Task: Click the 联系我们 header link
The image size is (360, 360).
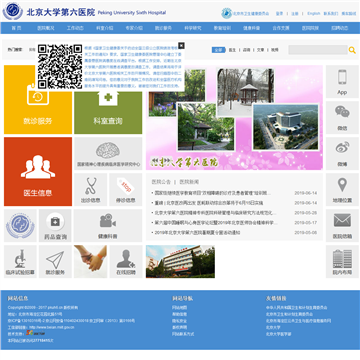Action: pos(331,14)
